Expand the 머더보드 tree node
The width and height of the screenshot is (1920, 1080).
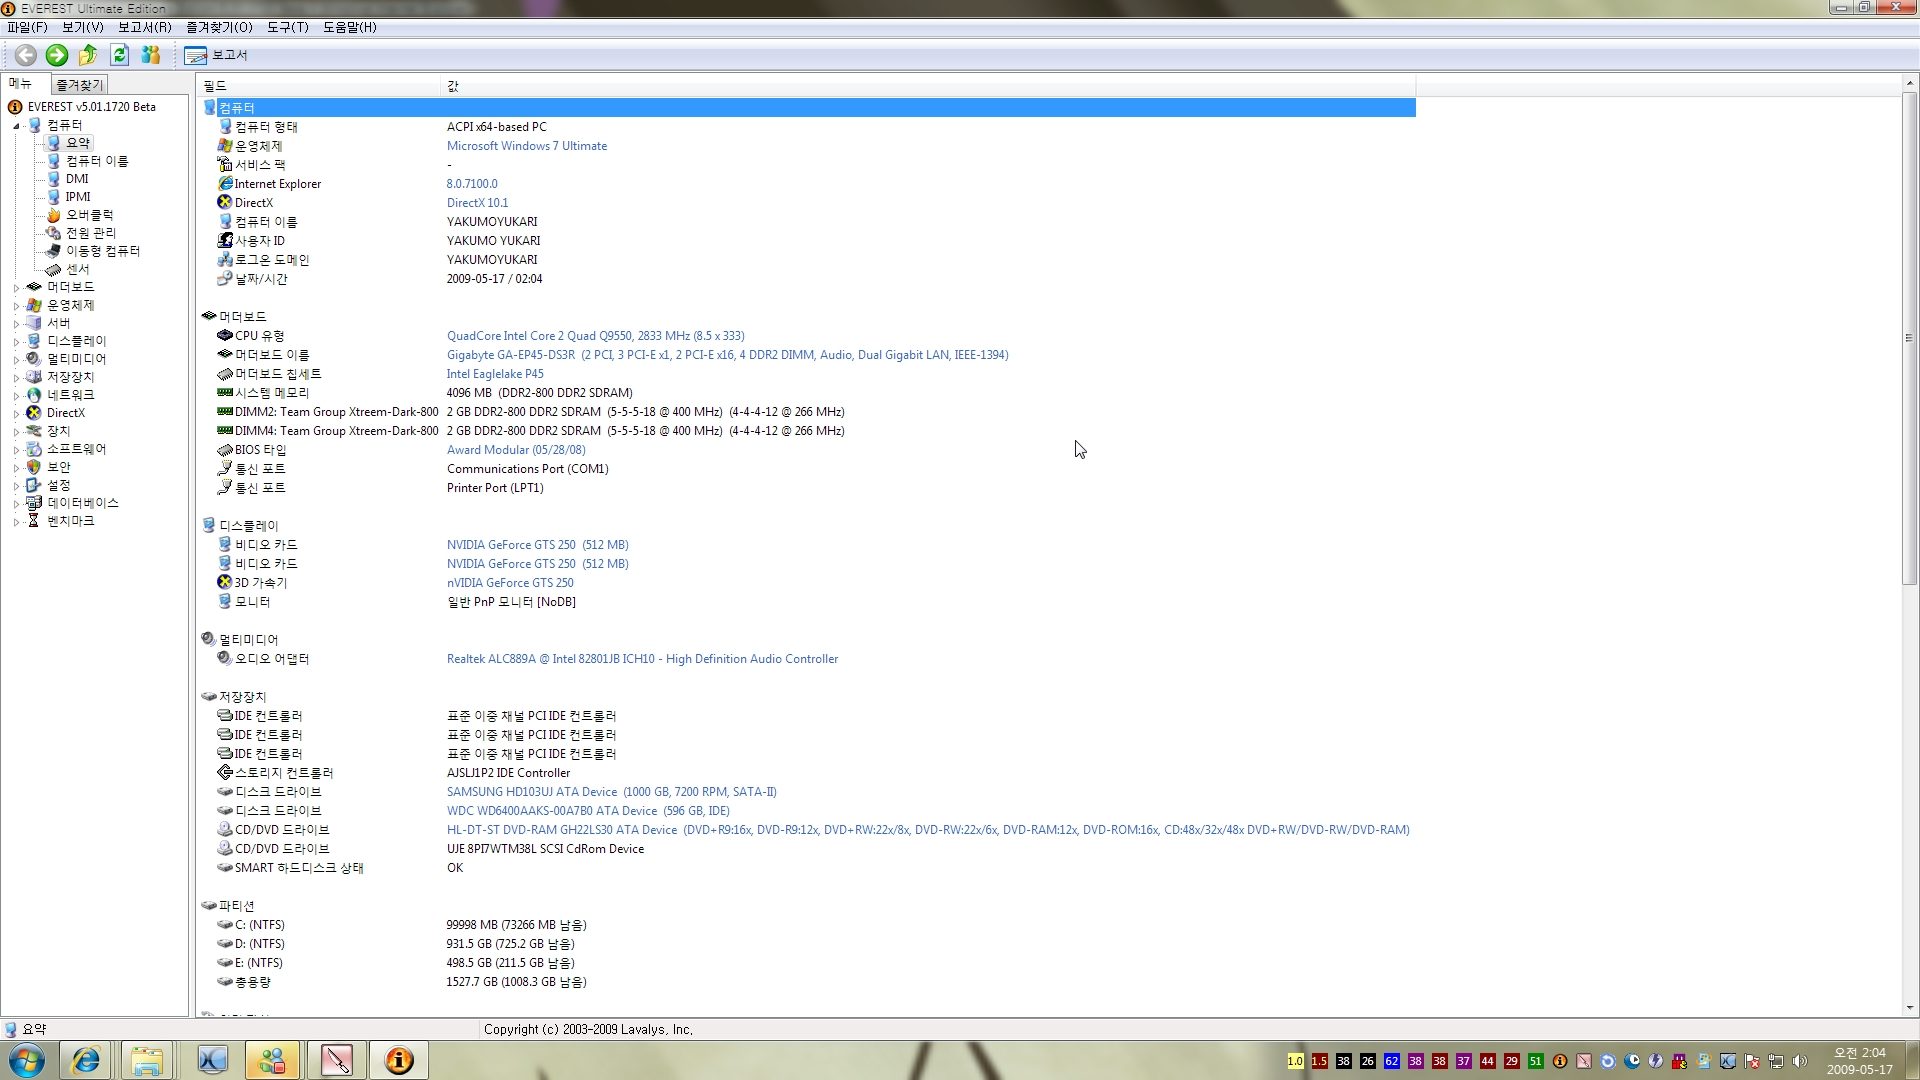click(x=16, y=287)
